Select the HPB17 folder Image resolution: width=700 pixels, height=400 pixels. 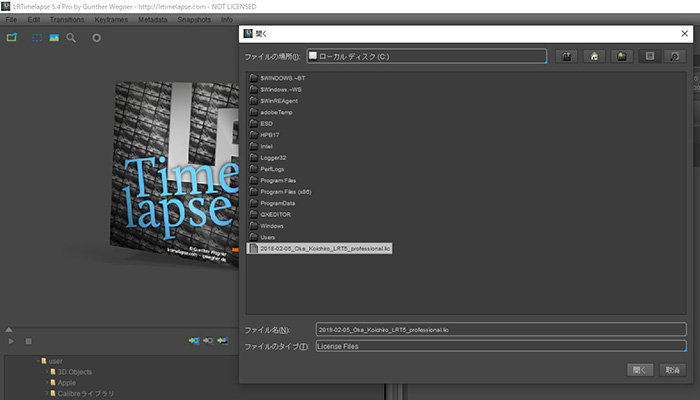point(265,135)
